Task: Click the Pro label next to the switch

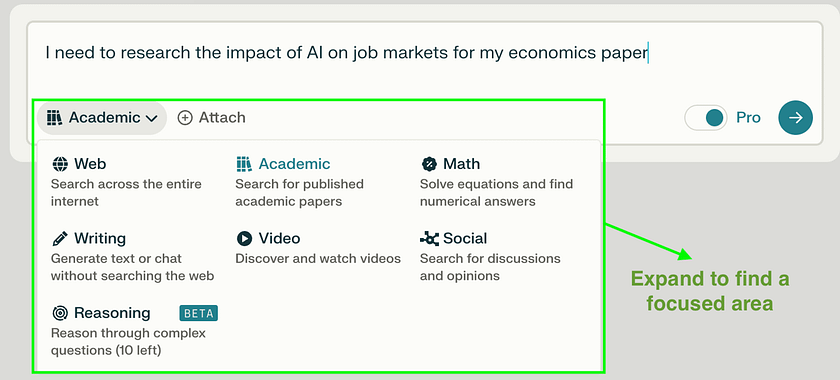Action: (748, 118)
